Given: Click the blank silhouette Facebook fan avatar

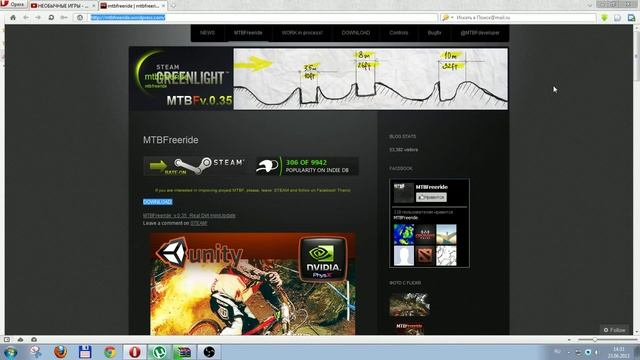Looking at the screenshot, I should [404, 256].
